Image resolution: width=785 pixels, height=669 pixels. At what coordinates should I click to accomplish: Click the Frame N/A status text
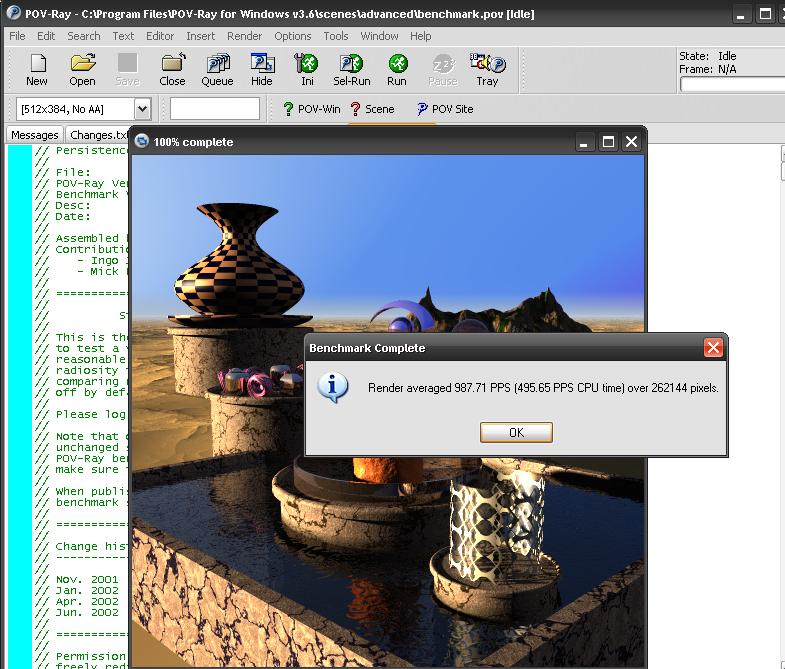tap(707, 69)
